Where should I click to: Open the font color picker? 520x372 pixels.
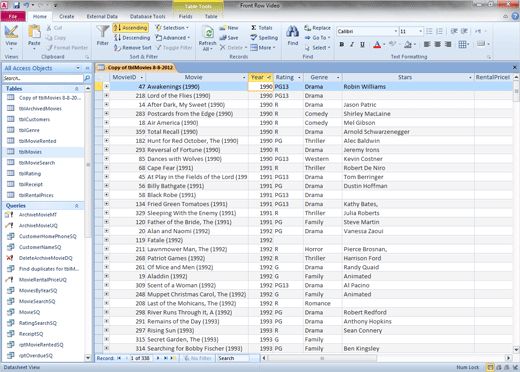coord(384,44)
